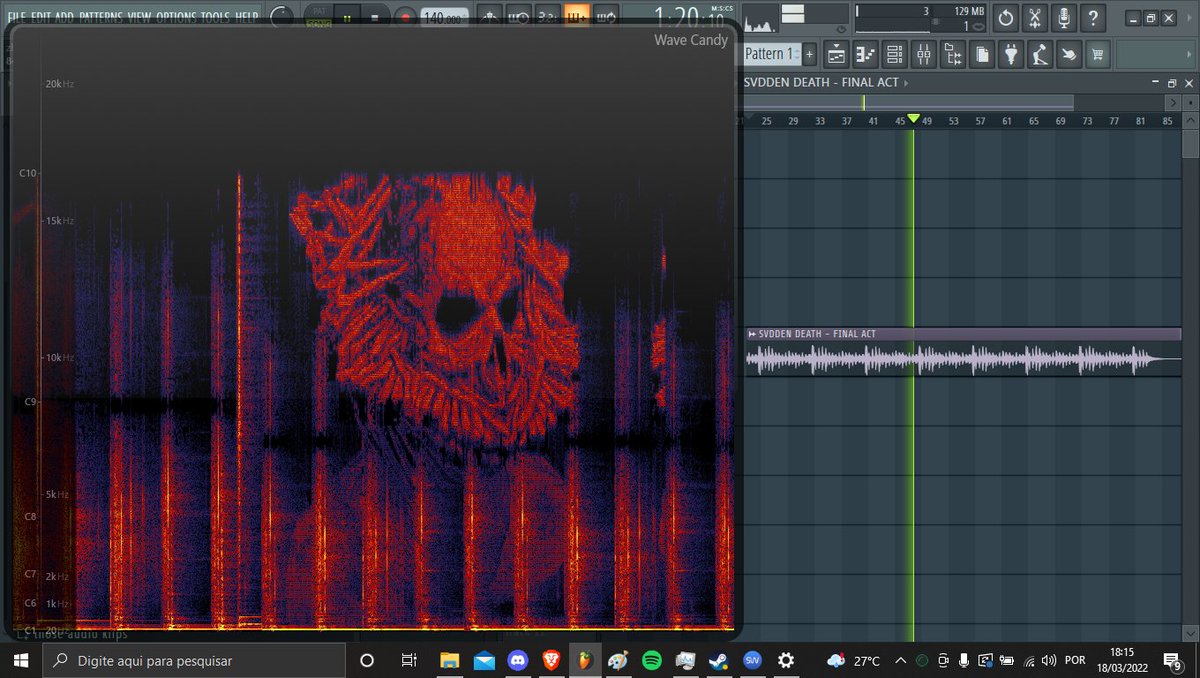Open the PATTERNS menu
This screenshot has width=1200, height=678.
coord(101,17)
